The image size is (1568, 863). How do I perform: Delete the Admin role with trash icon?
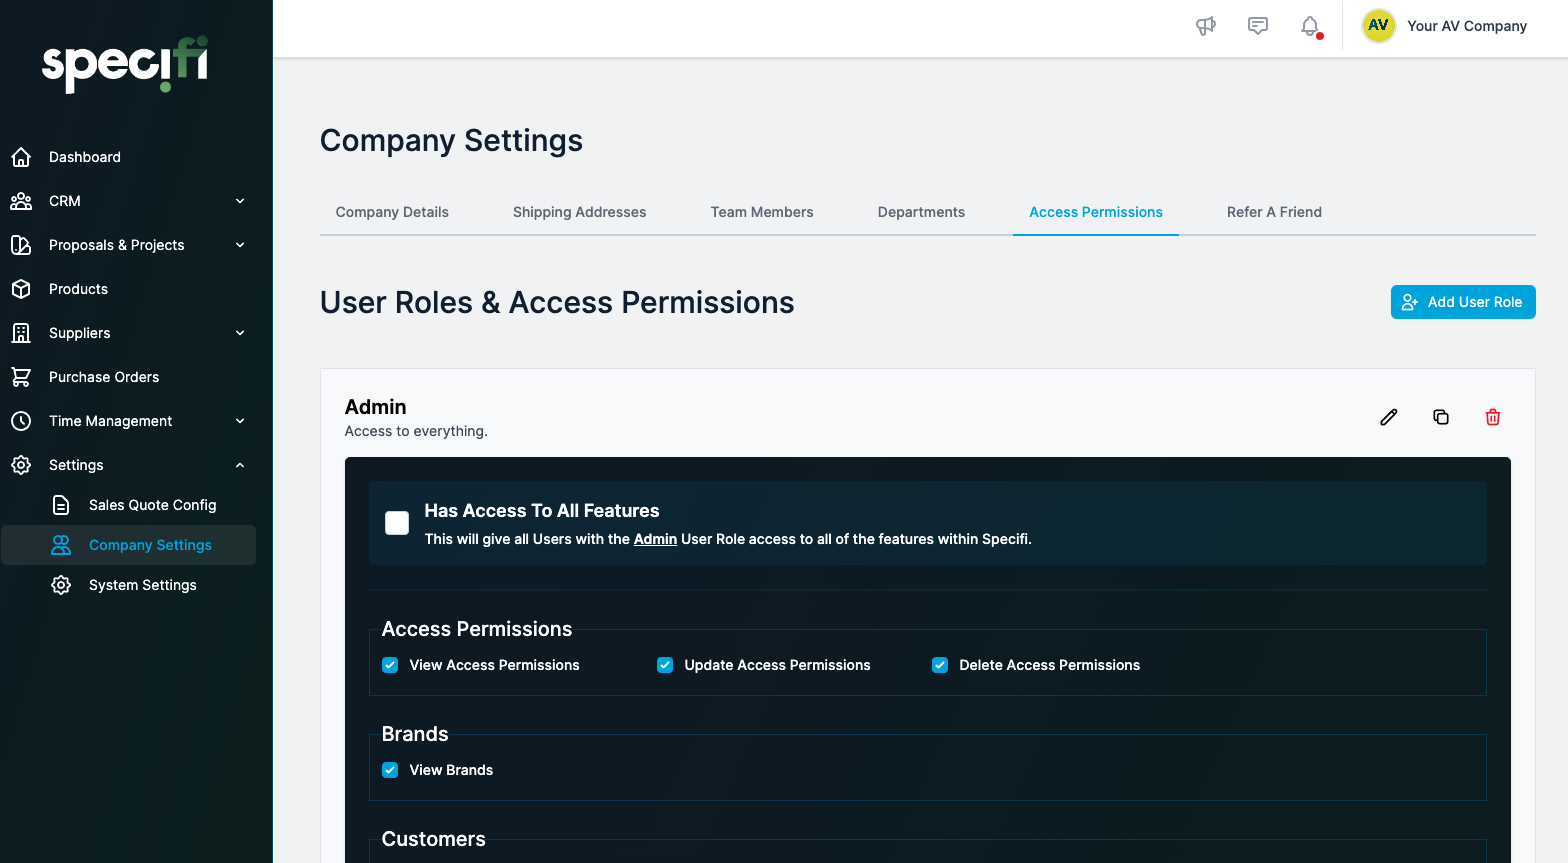click(x=1493, y=417)
